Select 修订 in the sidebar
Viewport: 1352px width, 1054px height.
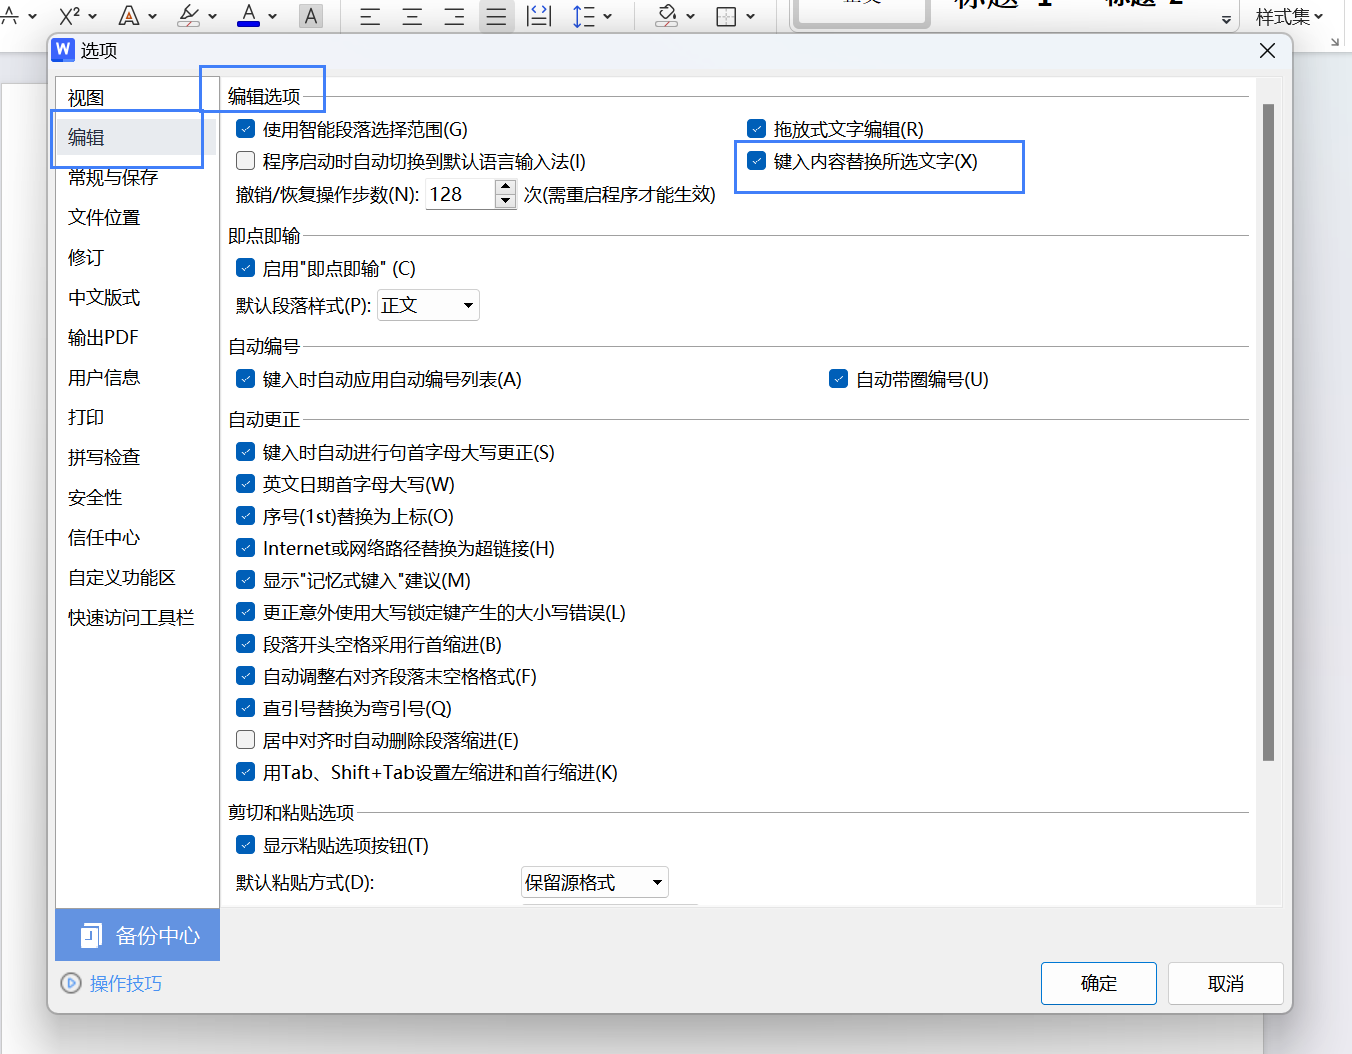click(x=86, y=257)
